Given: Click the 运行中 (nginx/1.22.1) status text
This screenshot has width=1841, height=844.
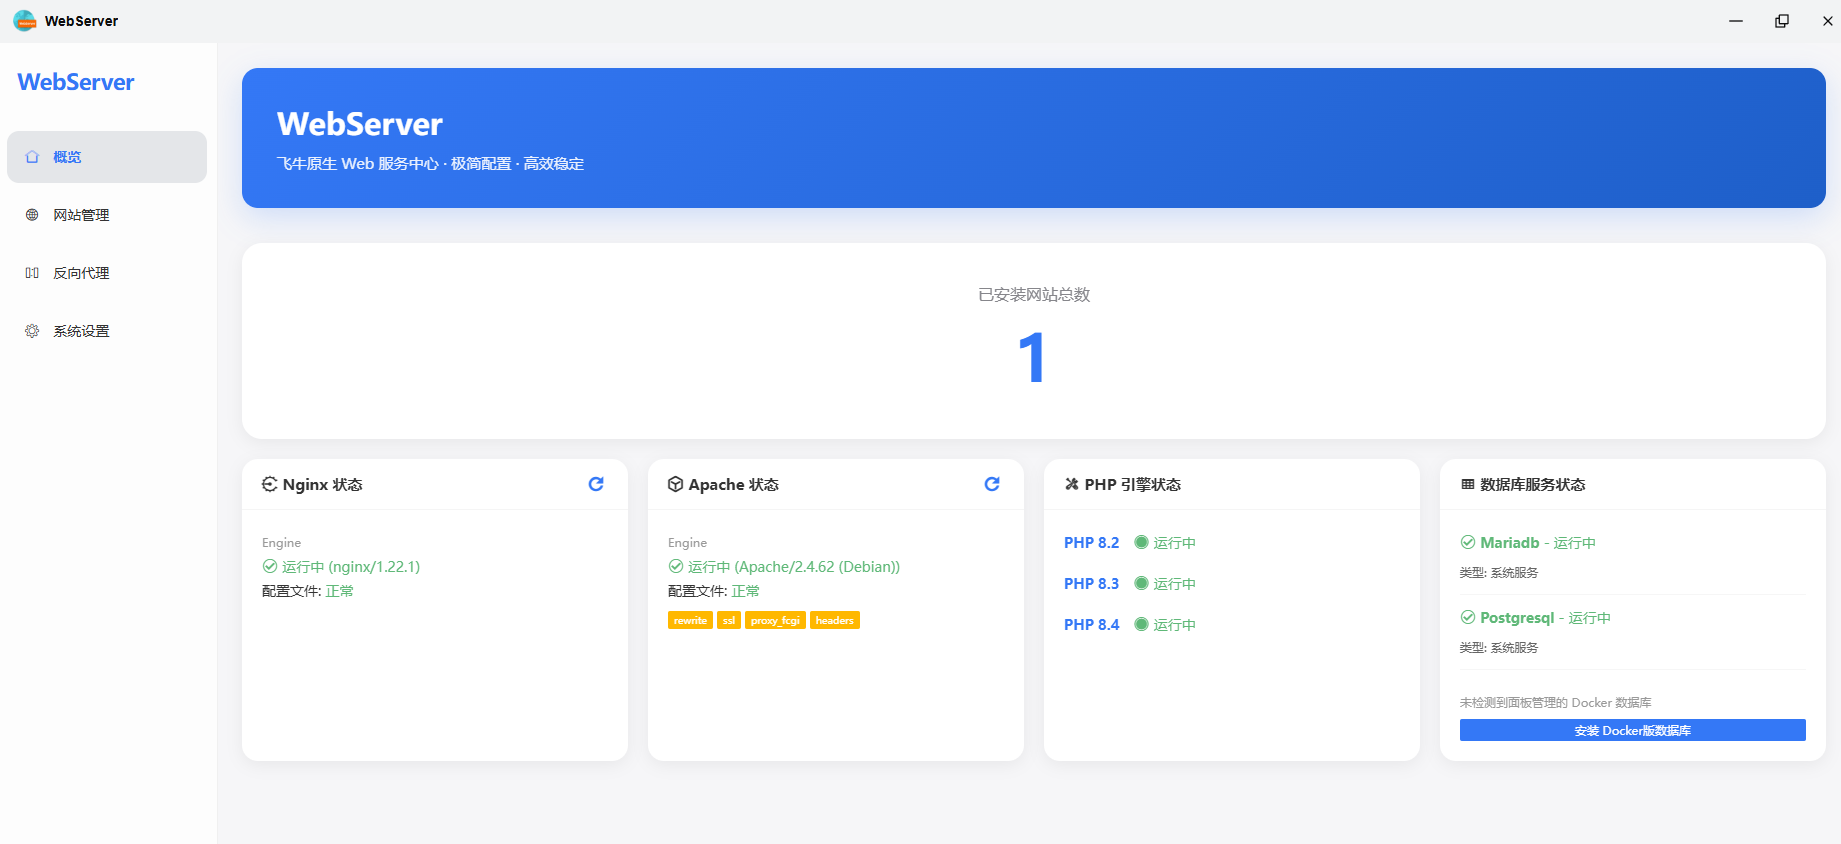Looking at the screenshot, I should click(351, 566).
